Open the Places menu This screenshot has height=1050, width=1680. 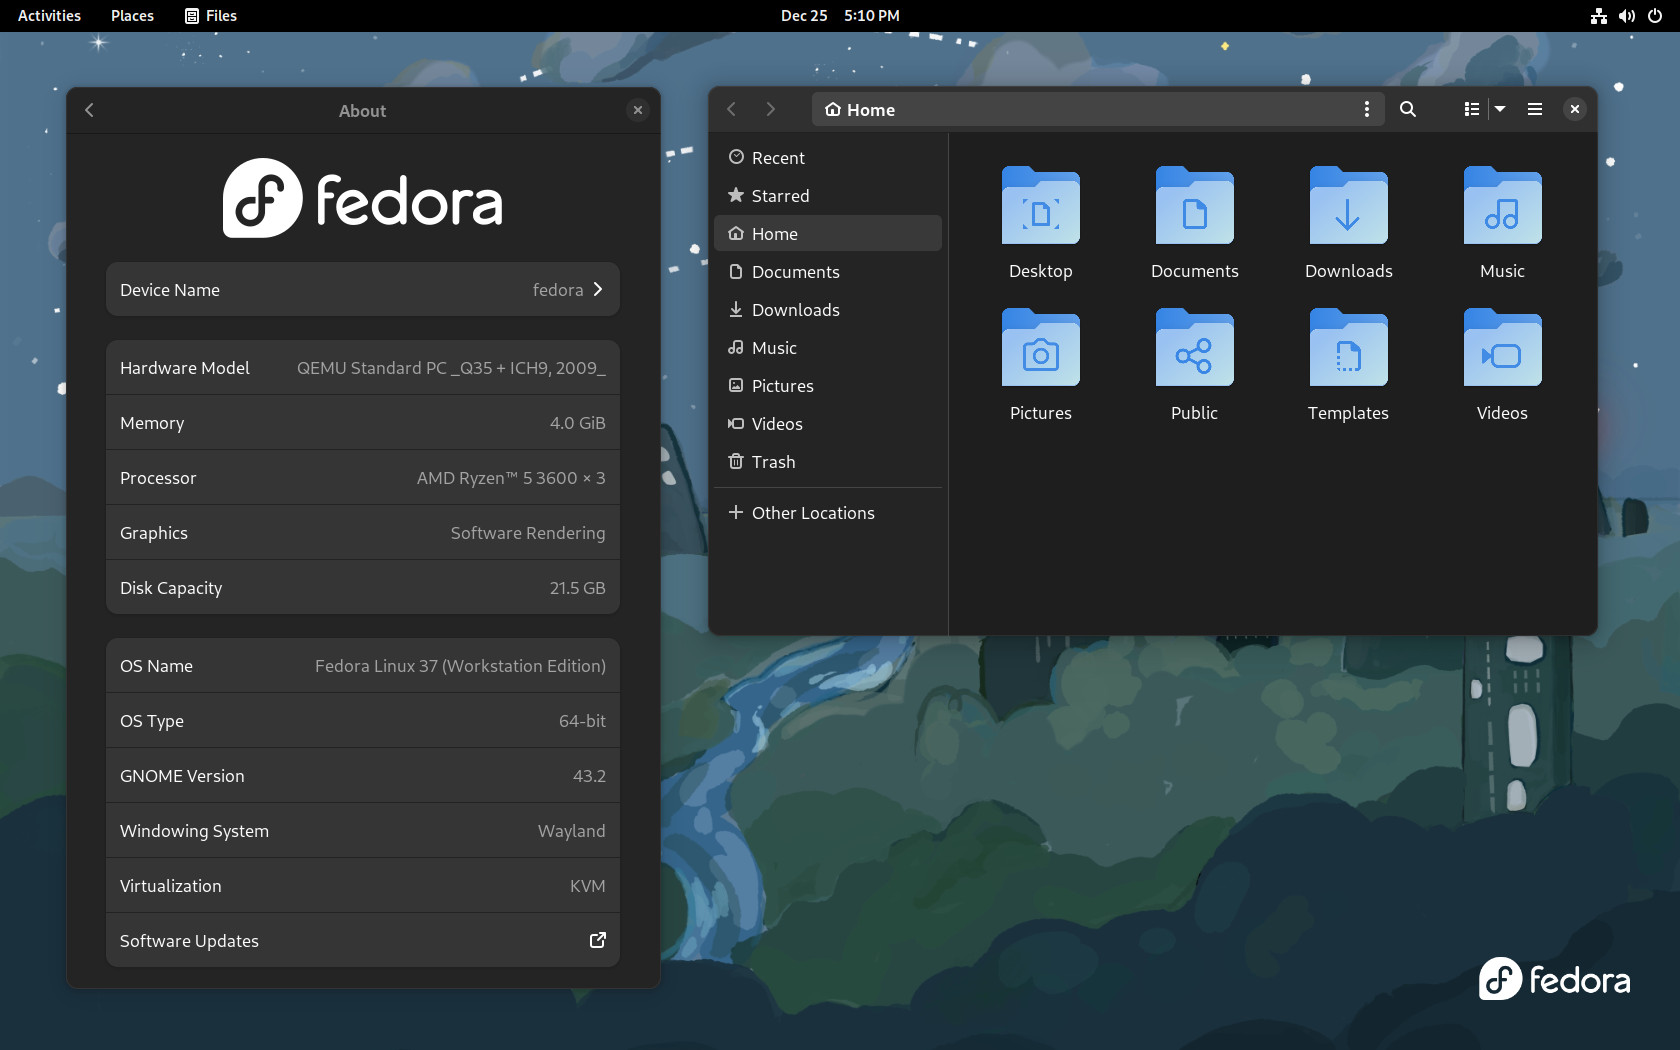click(x=132, y=16)
